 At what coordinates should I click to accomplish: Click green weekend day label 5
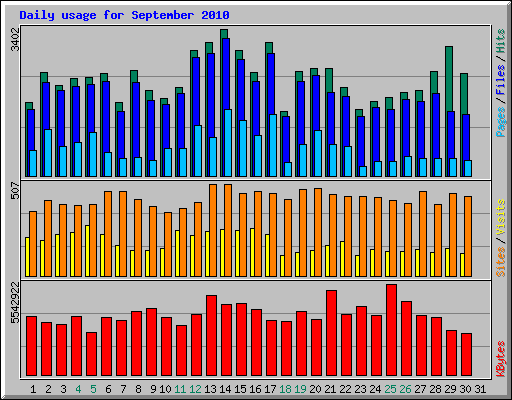93,389
